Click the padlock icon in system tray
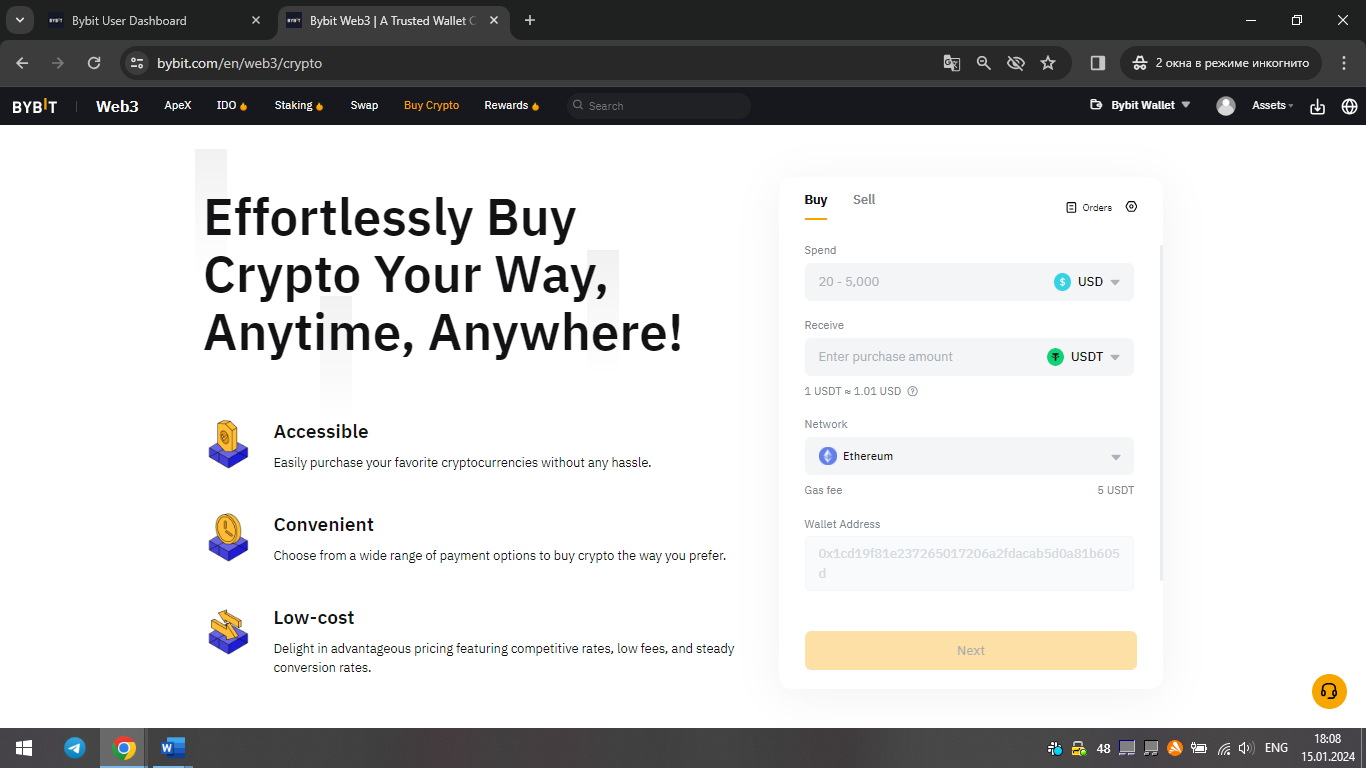The width and height of the screenshot is (1366, 768). pos(1079,748)
